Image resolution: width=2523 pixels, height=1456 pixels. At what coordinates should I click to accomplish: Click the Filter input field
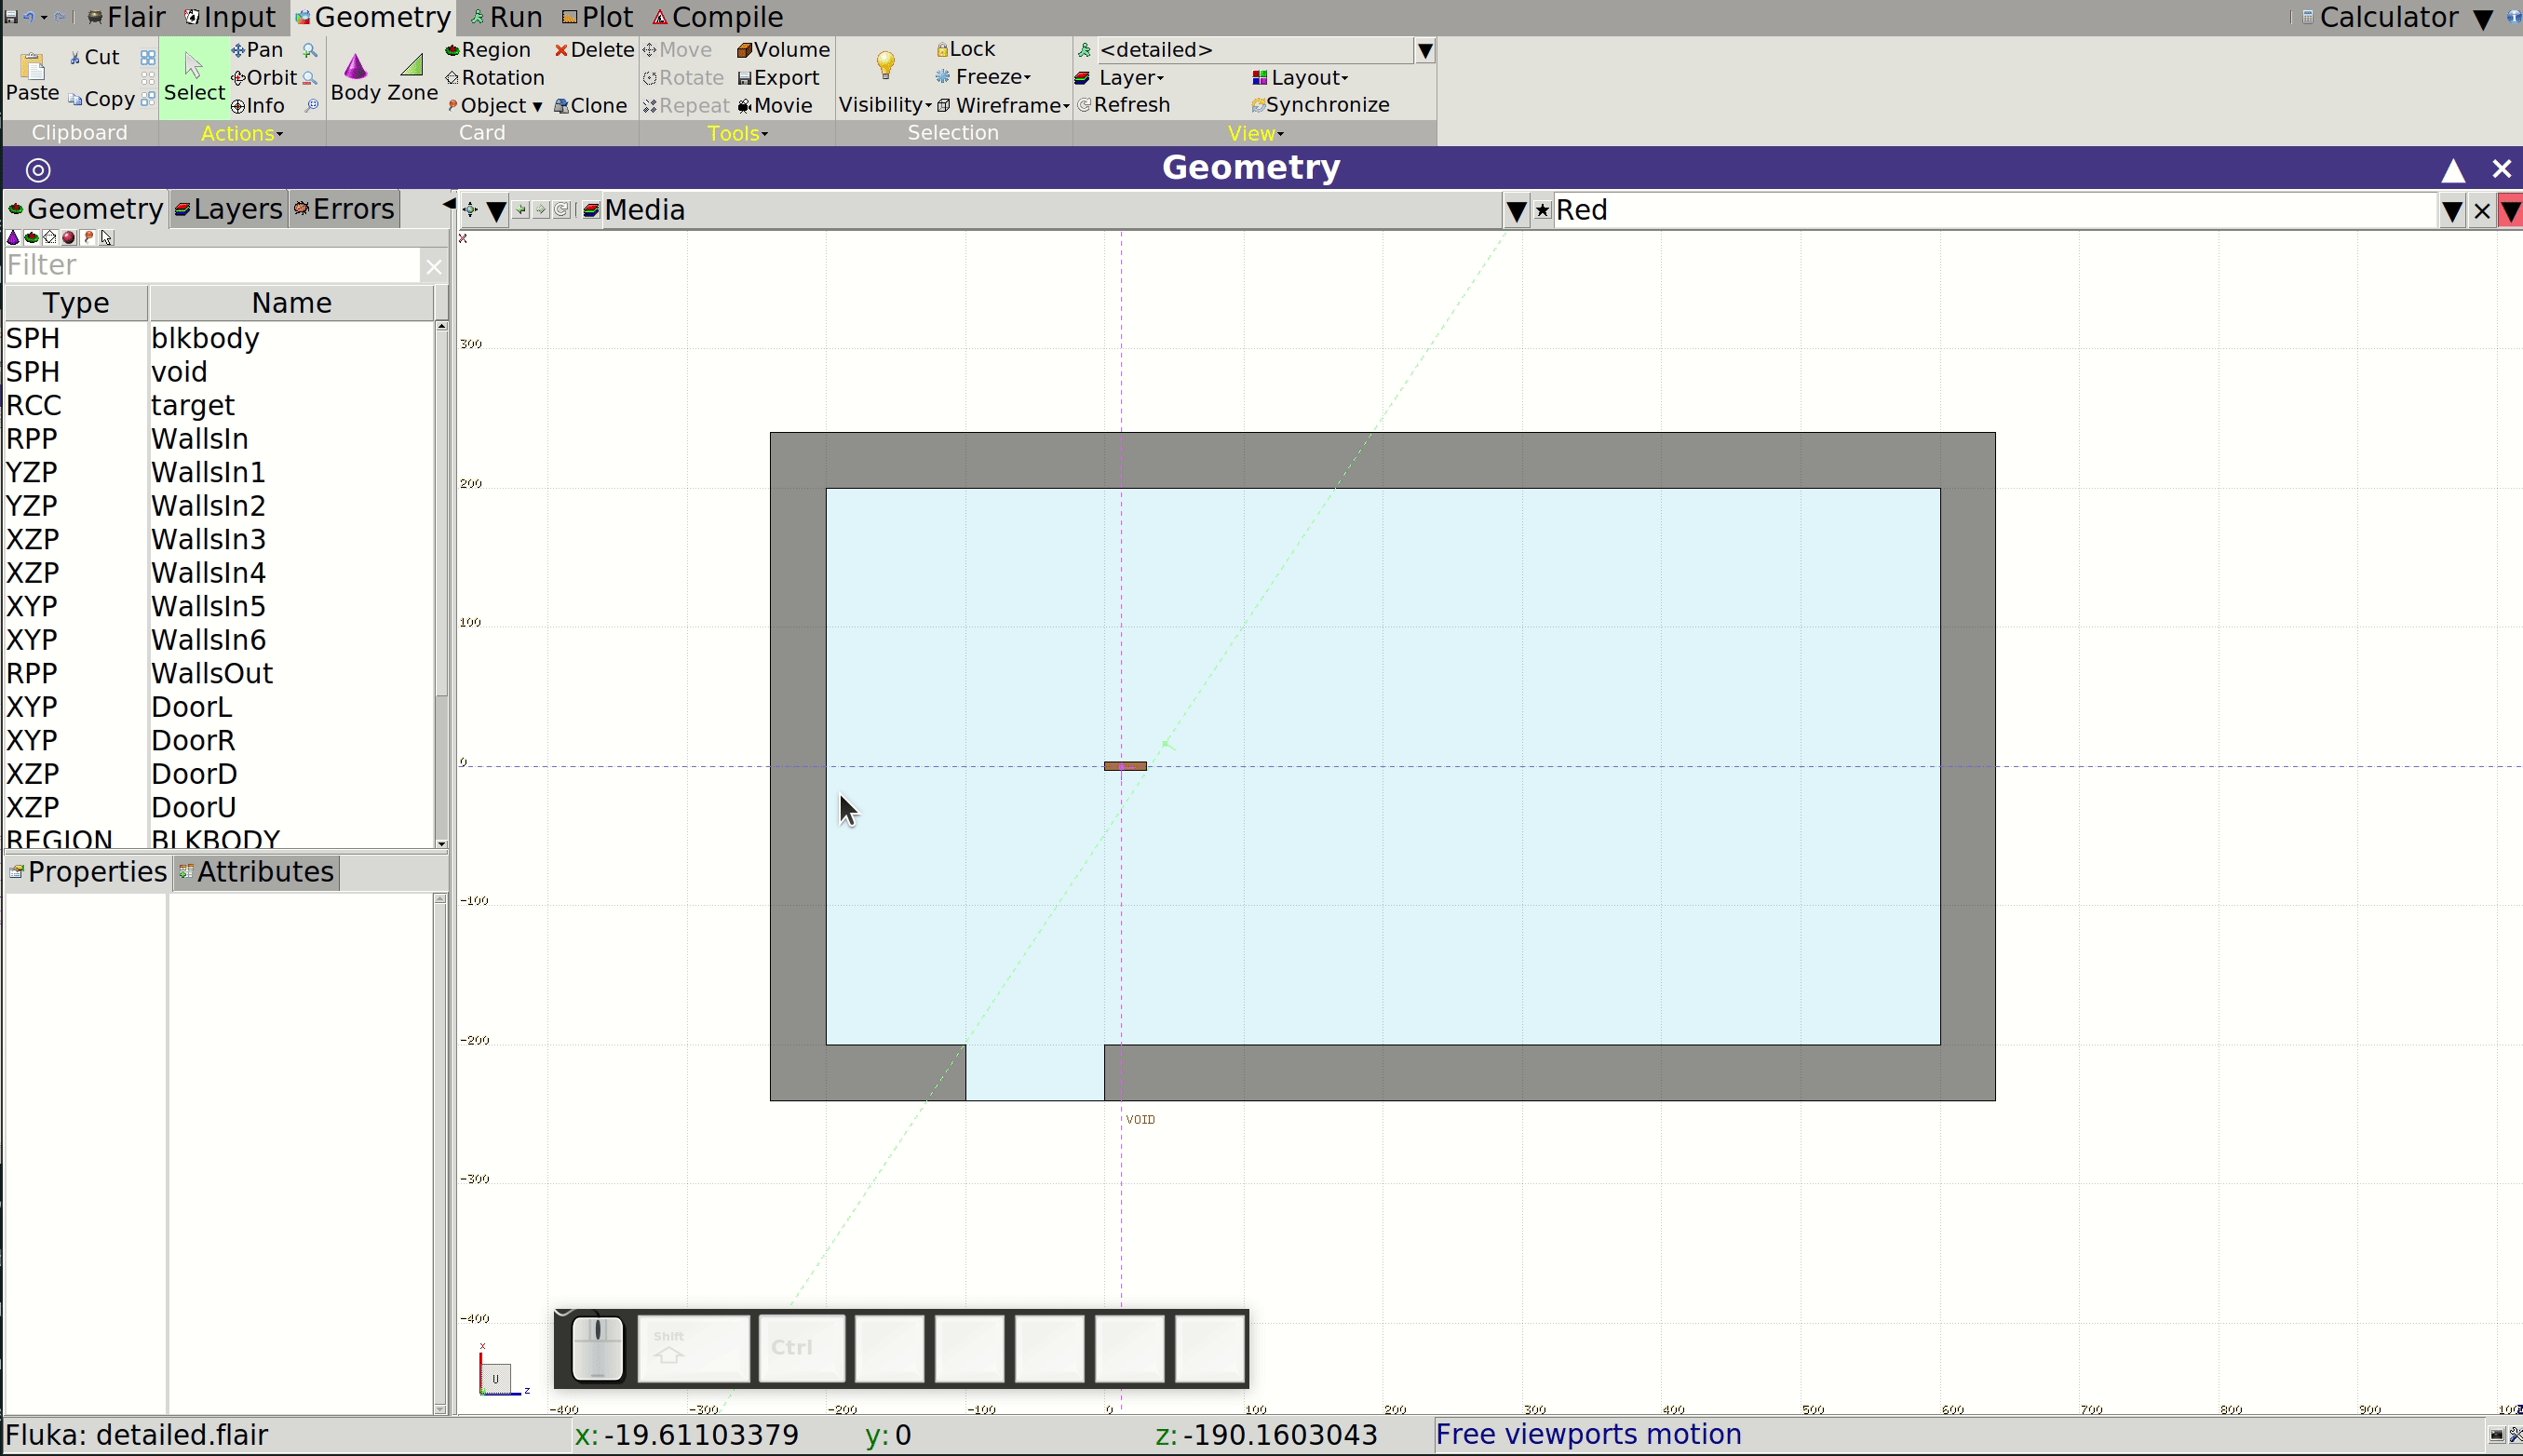(212, 265)
